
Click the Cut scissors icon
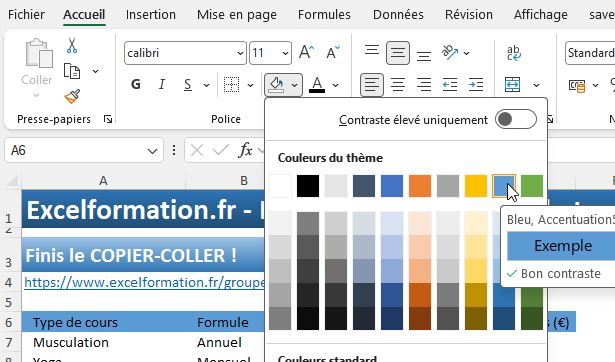(72, 45)
